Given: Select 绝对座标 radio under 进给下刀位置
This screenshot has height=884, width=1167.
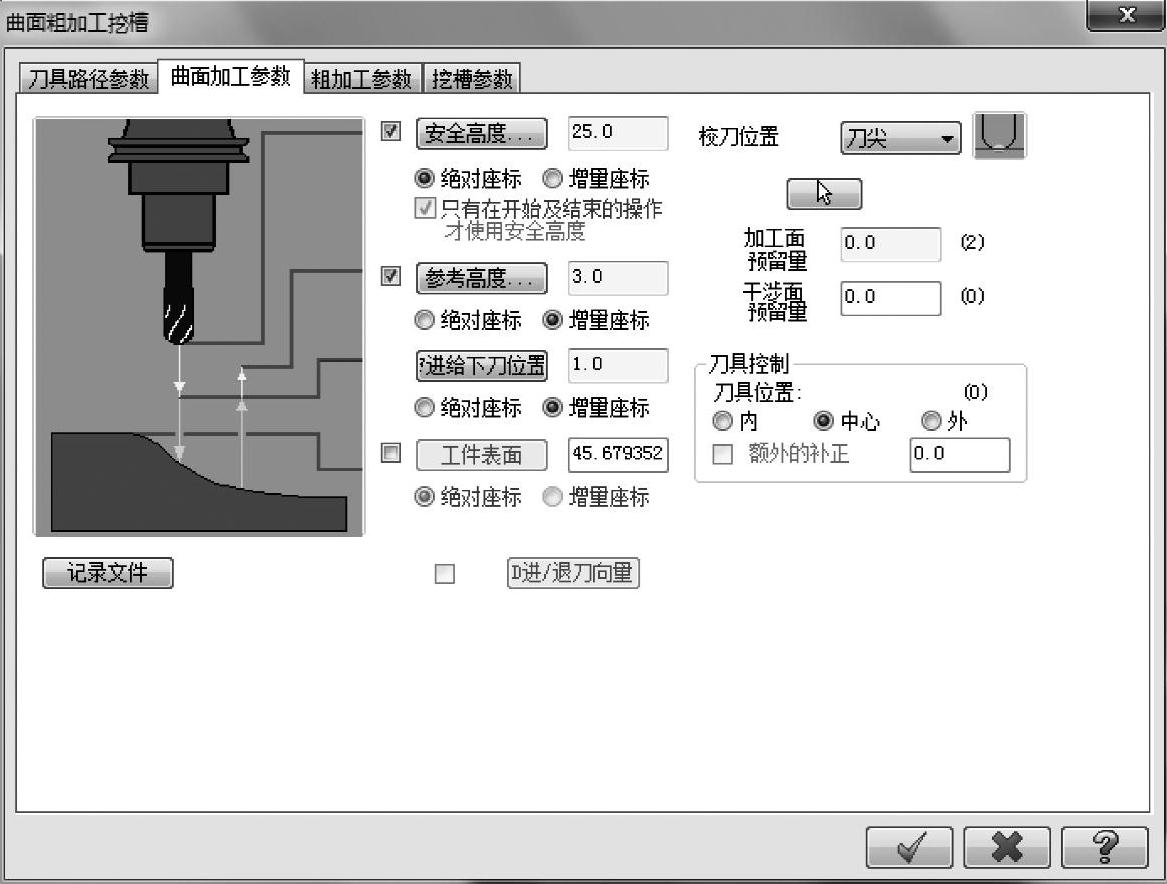Looking at the screenshot, I should (x=424, y=408).
